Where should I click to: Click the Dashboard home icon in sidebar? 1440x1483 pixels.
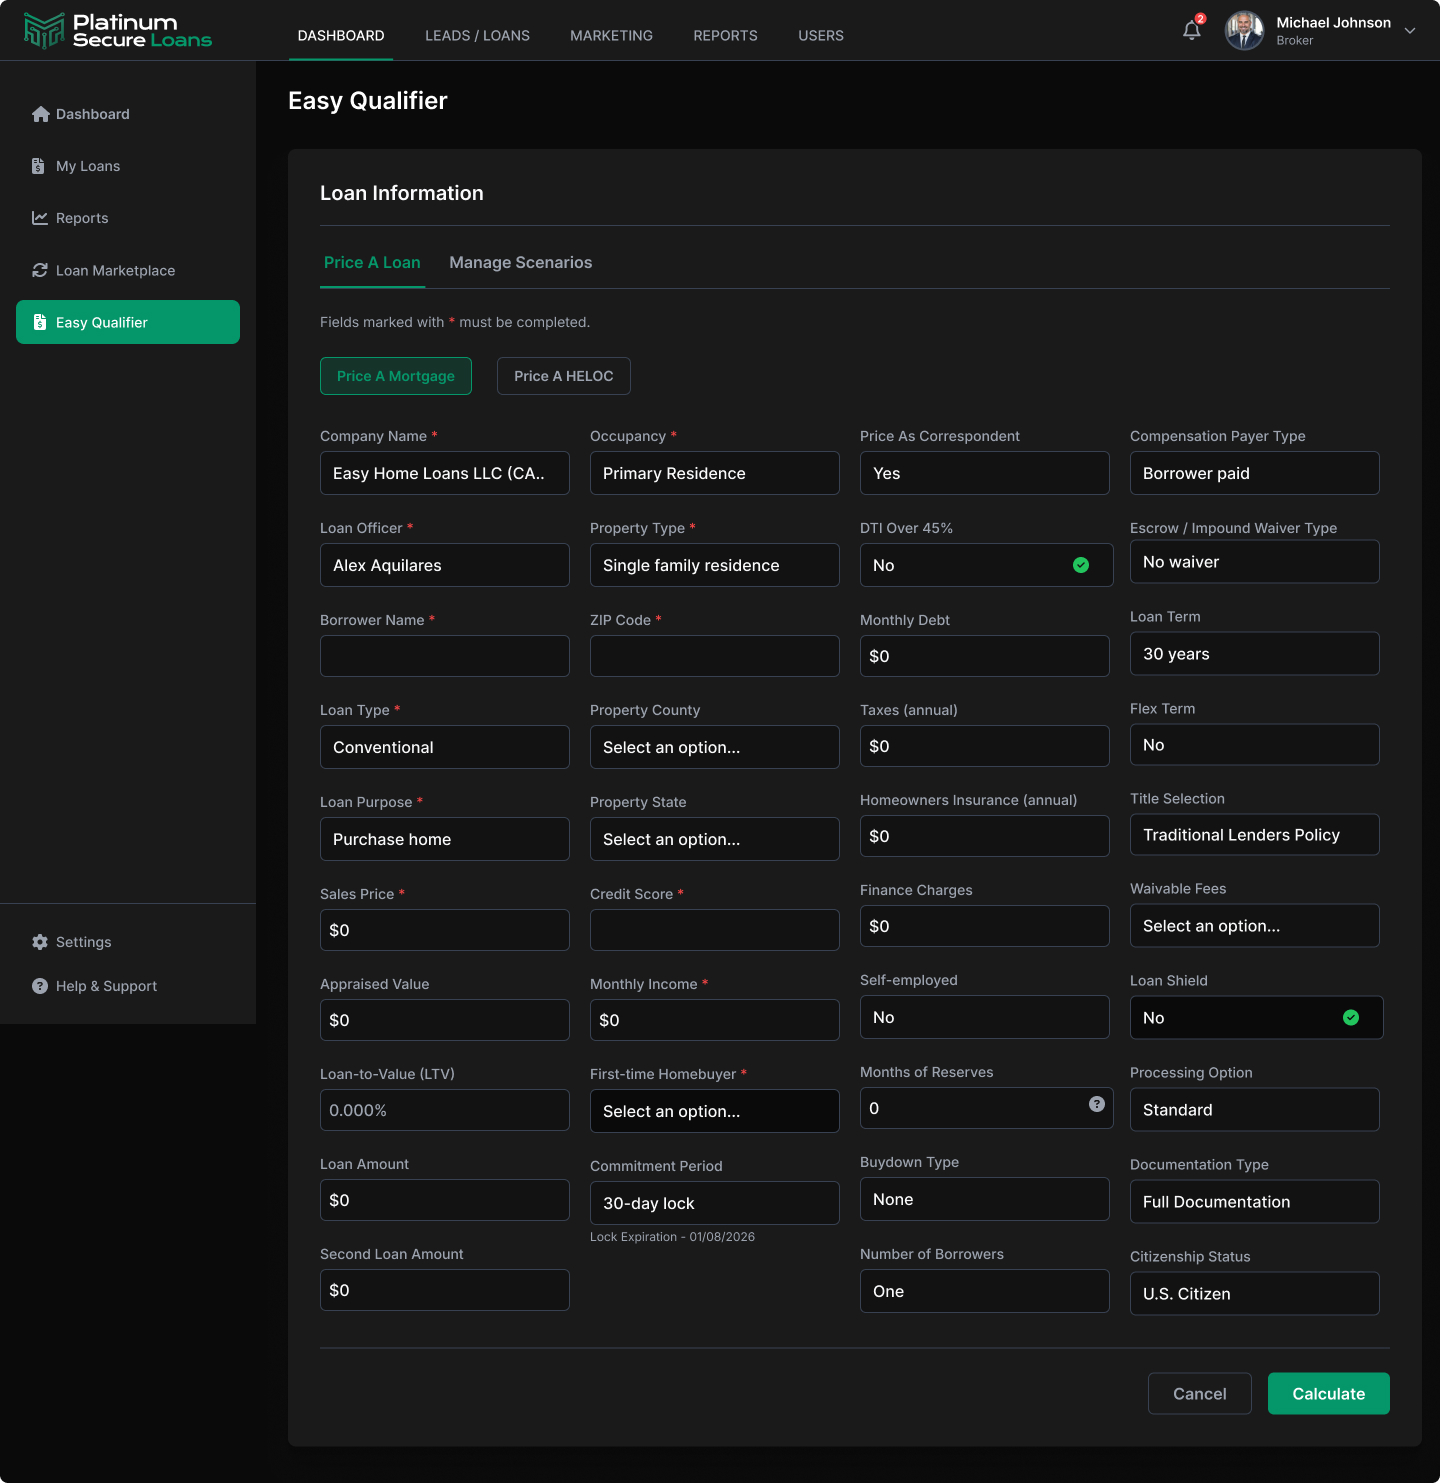click(x=40, y=114)
